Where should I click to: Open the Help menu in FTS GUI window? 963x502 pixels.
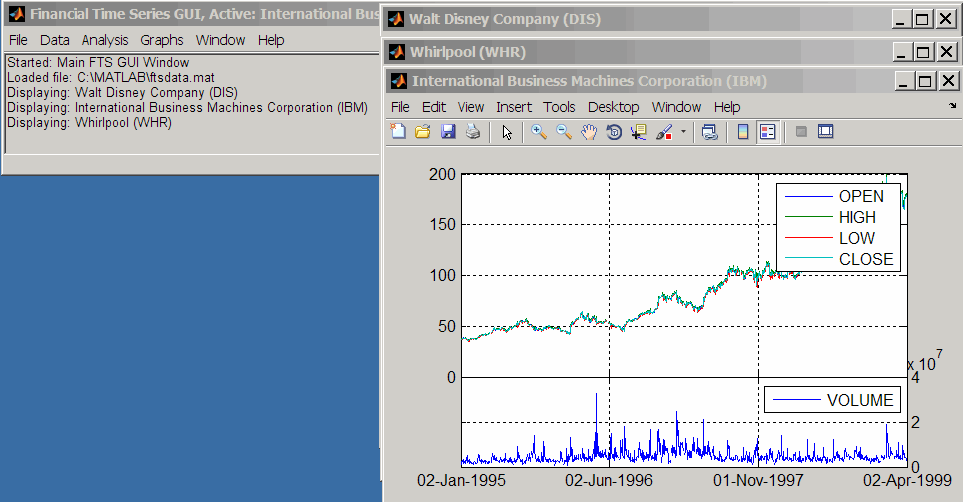271,40
